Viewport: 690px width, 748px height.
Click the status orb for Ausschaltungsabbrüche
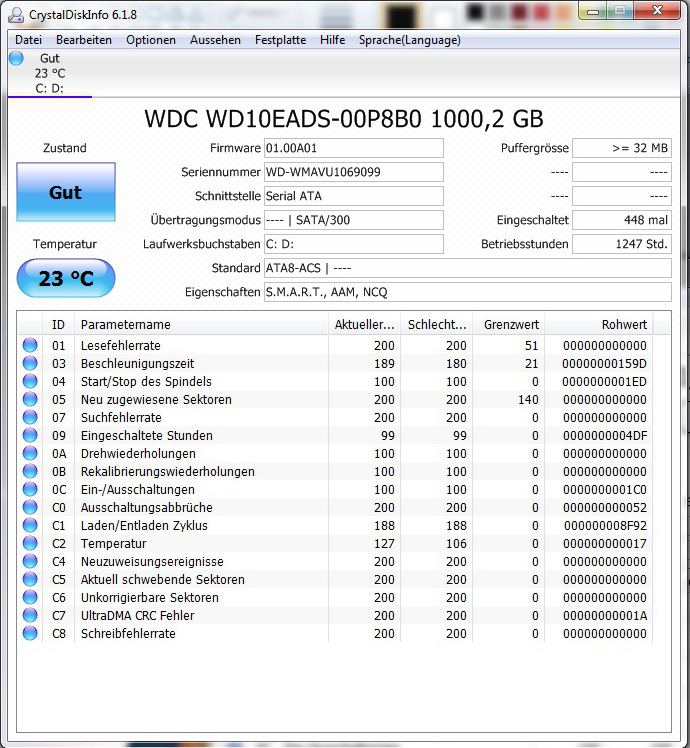click(x=30, y=507)
